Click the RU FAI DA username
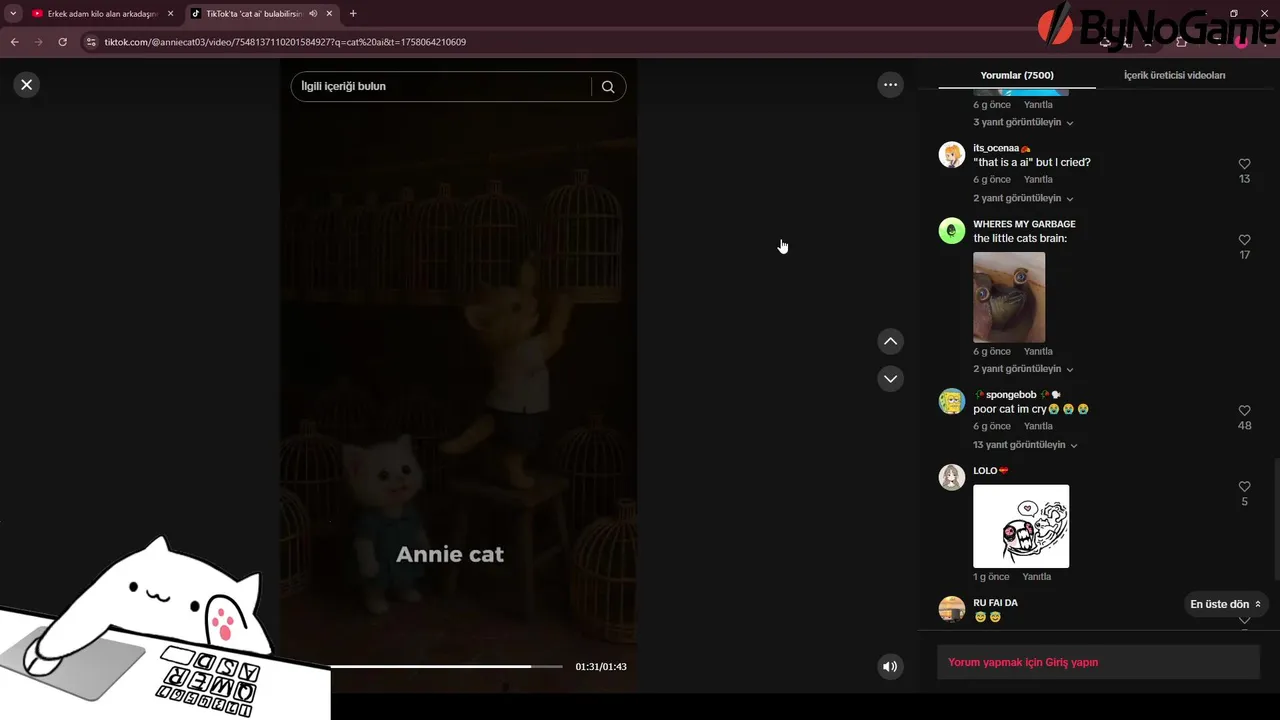This screenshot has width=1280, height=720. point(995,603)
